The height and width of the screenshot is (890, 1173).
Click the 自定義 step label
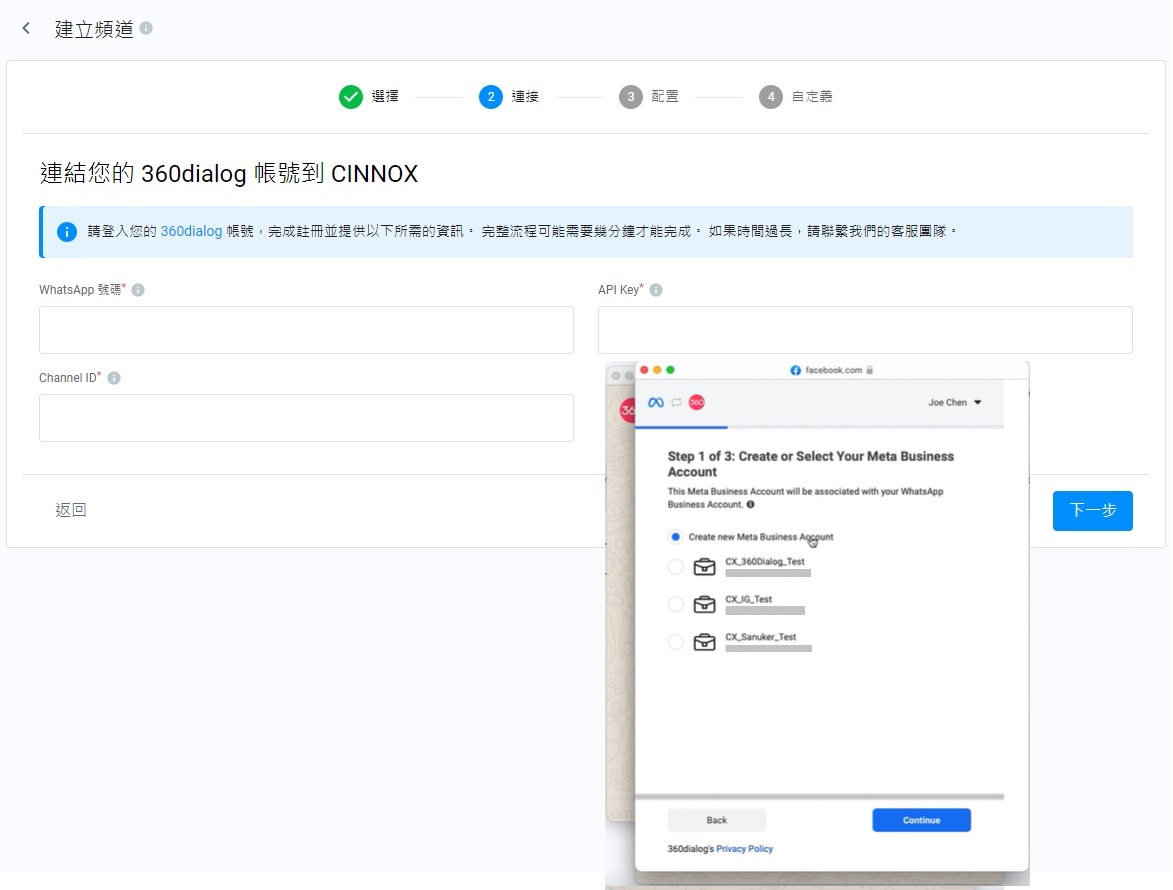pyautogui.click(x=812, y=96)
